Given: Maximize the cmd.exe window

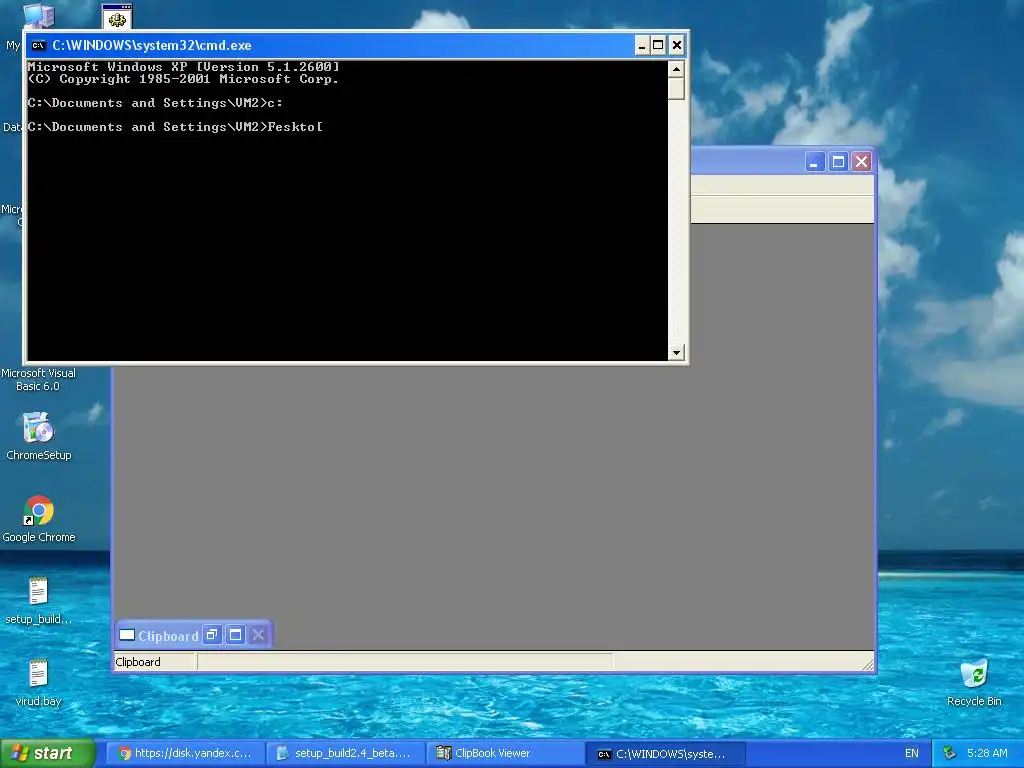Looking at the screenshot, I should (x=658, y=45).
